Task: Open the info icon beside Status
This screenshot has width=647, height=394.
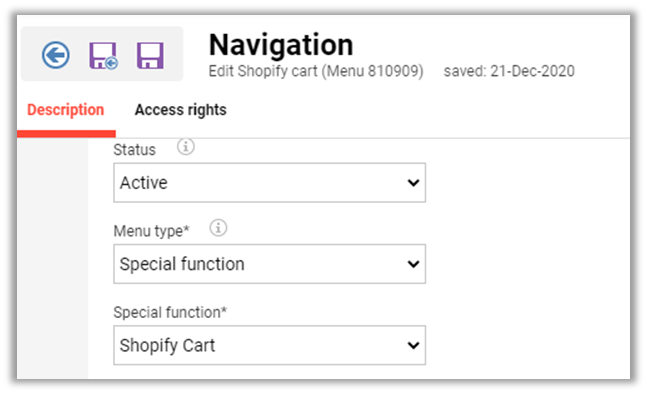Action: tap(186, 146)
